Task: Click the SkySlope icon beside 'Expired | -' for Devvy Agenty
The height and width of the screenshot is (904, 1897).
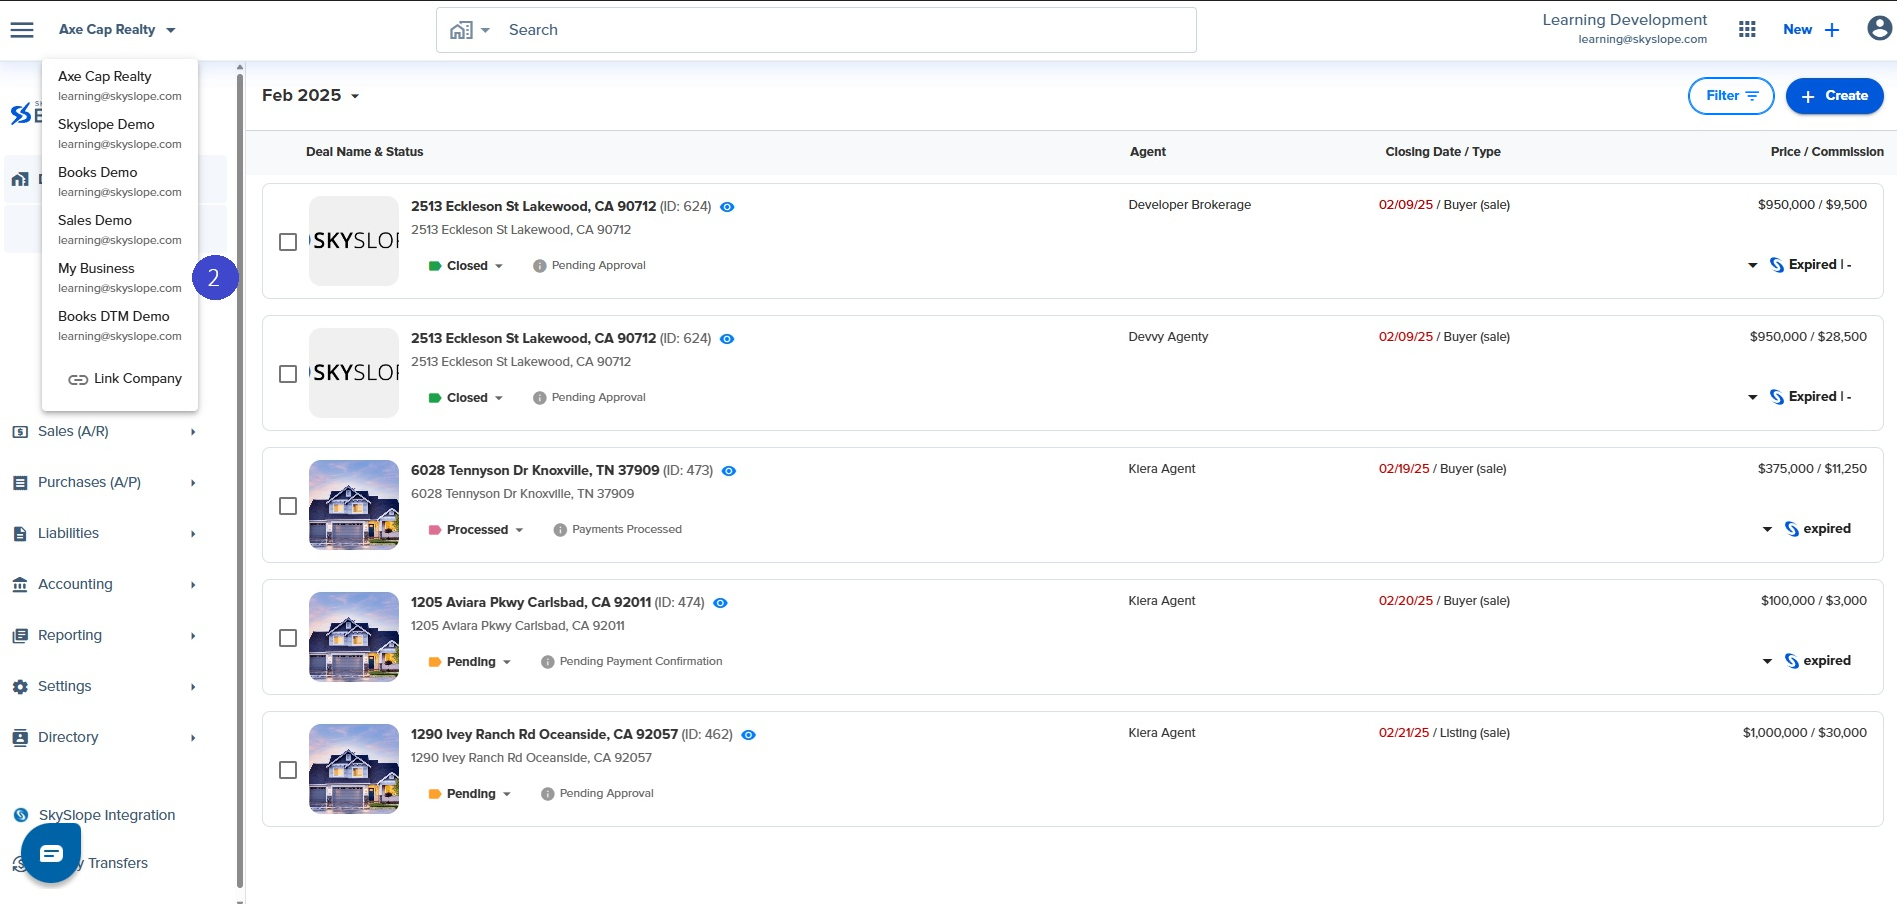Action: [x=1777, y=397]
